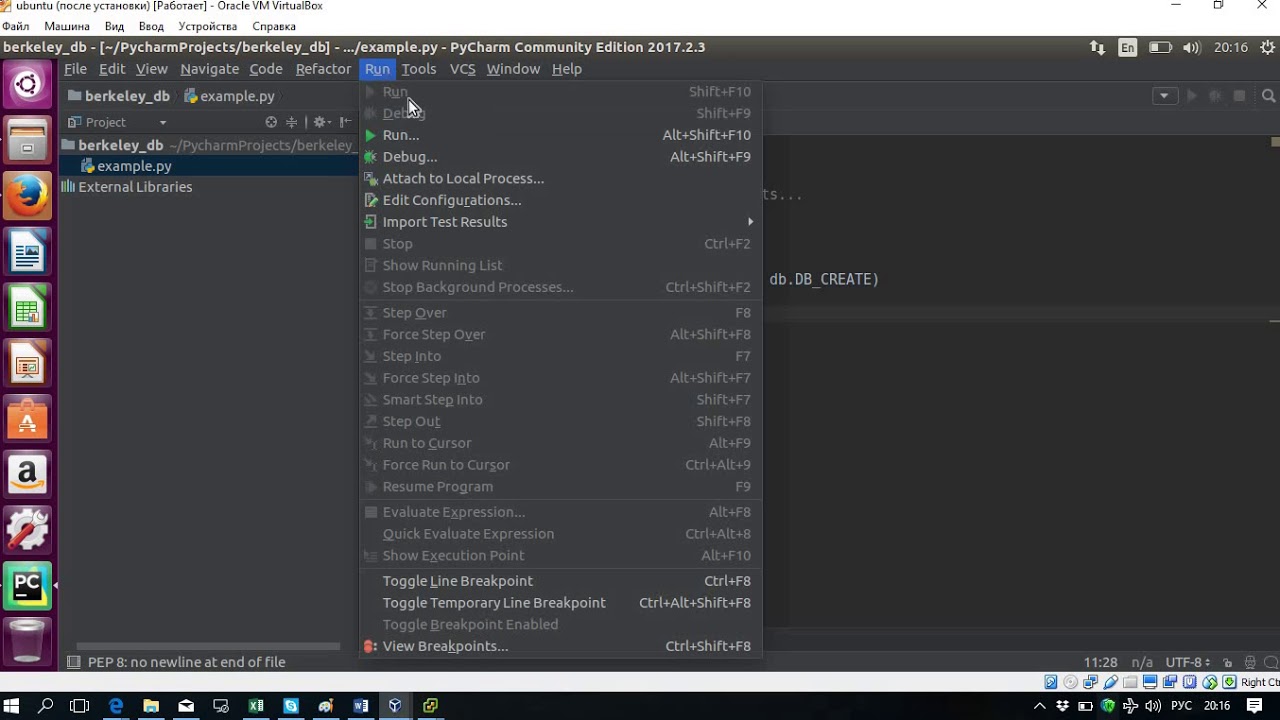This screenshot has height=720, width=1280.
Task: Click the Search Everywhere magnifier icon
Action: (1268, 96)
